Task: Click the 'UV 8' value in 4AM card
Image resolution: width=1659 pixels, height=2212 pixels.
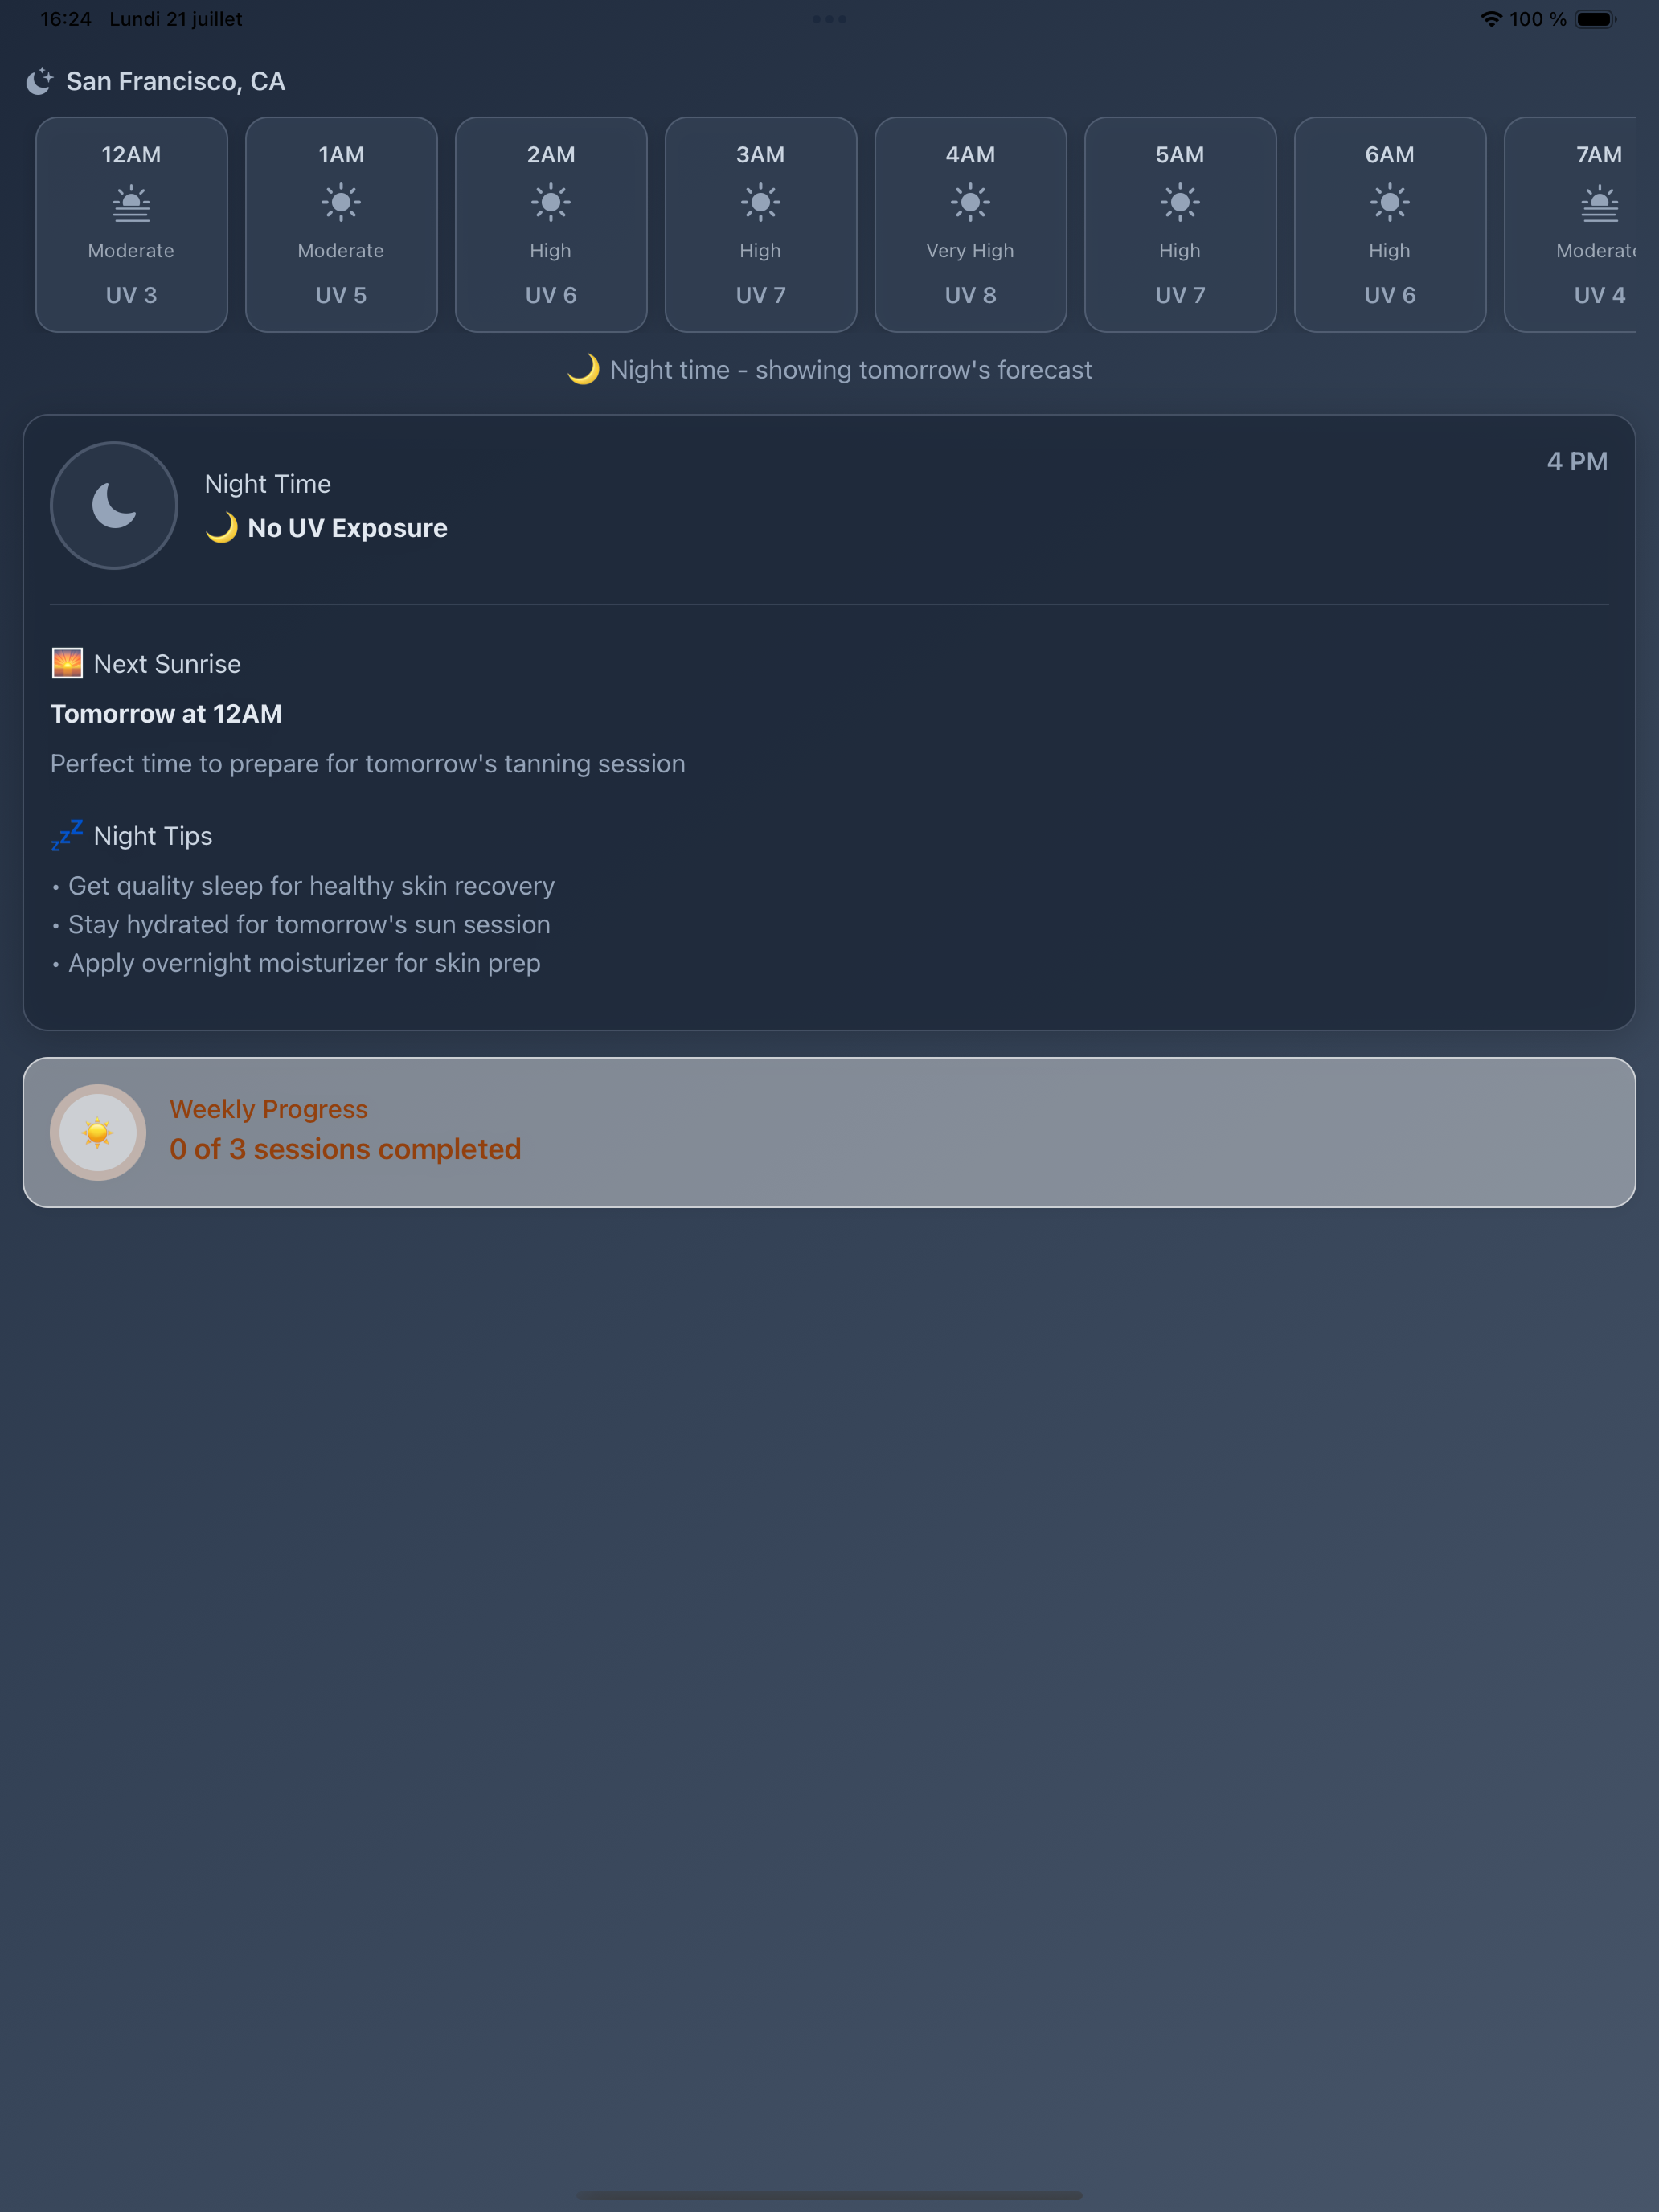Action: tap(971, 295)
